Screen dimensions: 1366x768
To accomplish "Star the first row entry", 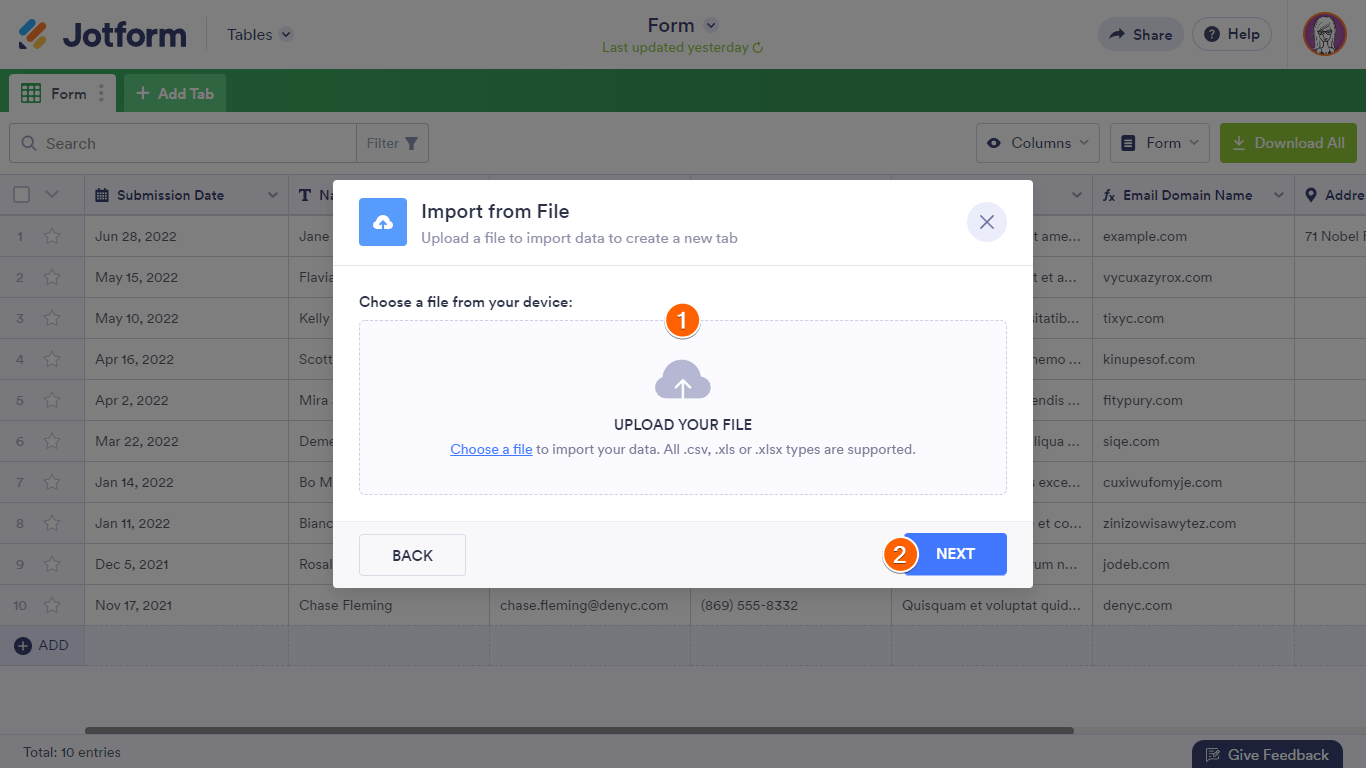I will click(x=52, y=237).
